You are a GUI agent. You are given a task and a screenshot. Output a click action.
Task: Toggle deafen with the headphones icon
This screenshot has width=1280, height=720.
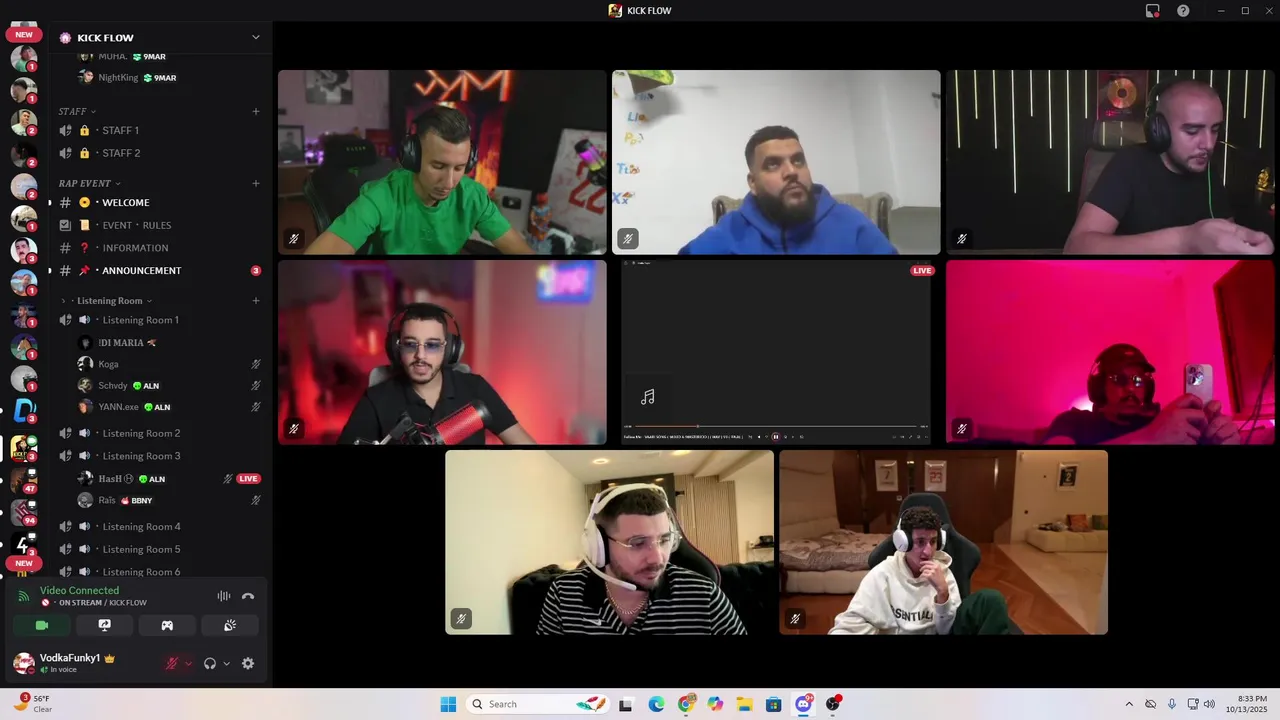[210, 663]
